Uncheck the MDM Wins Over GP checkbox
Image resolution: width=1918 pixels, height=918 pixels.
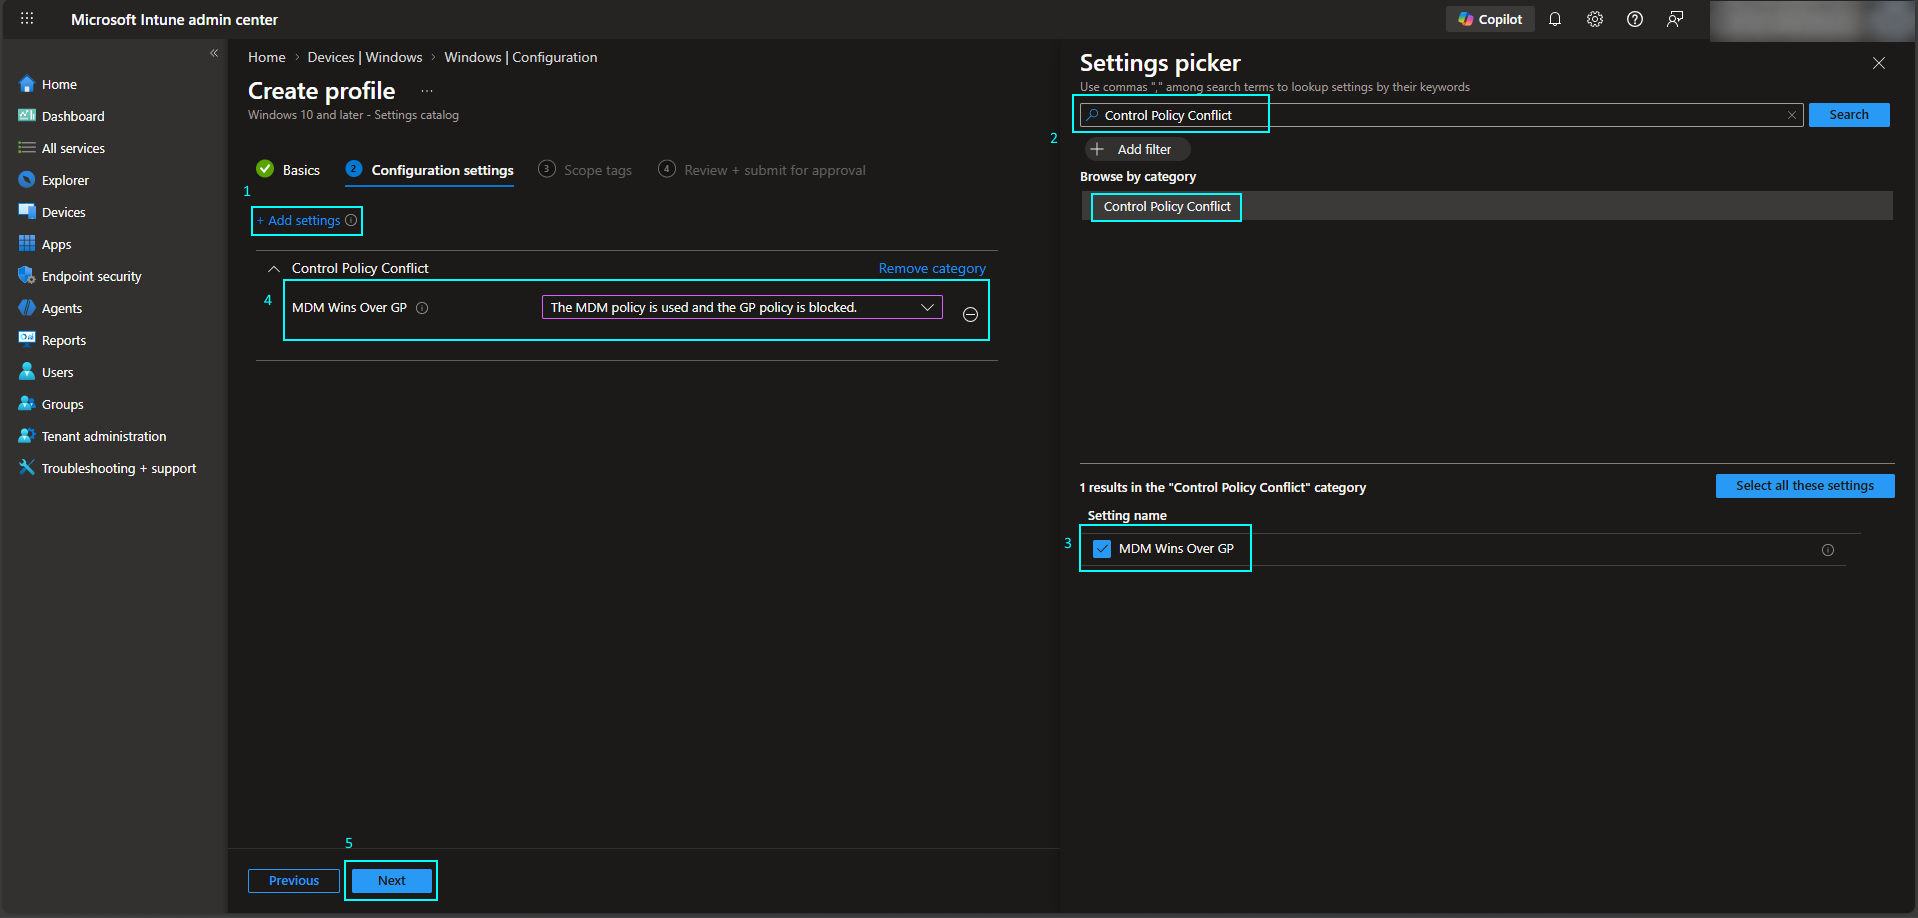tap(1102, 549)
